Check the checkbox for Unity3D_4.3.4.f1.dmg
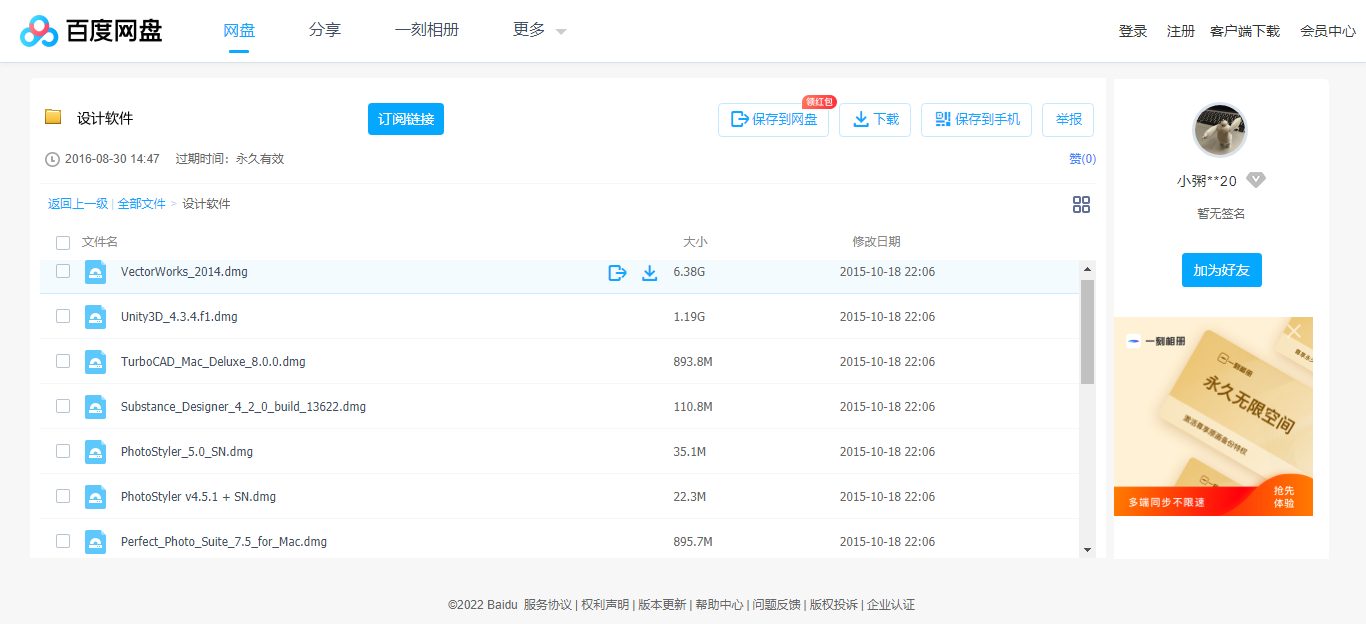 point(63,315)
